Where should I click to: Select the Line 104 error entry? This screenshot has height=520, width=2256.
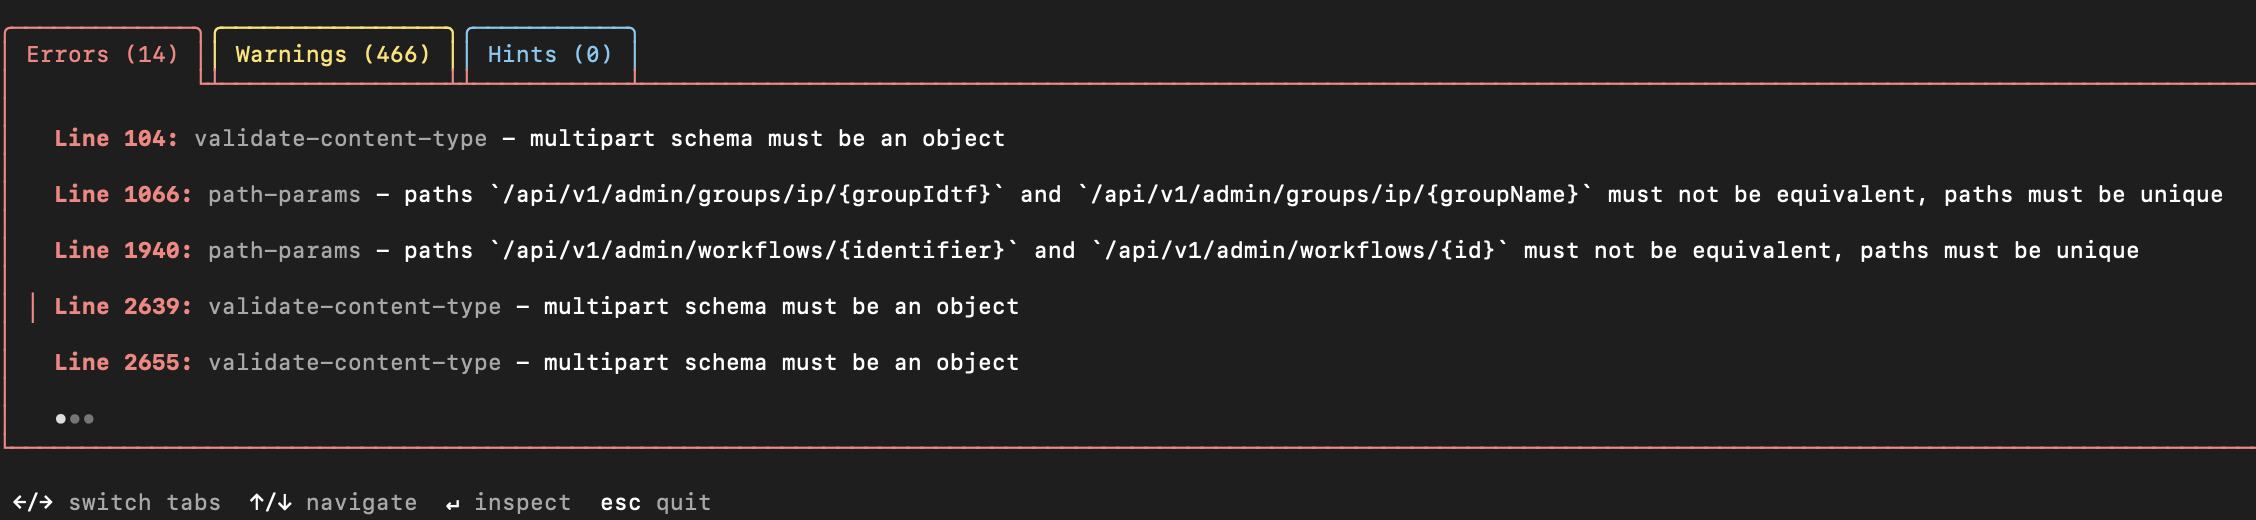point(116,139)
